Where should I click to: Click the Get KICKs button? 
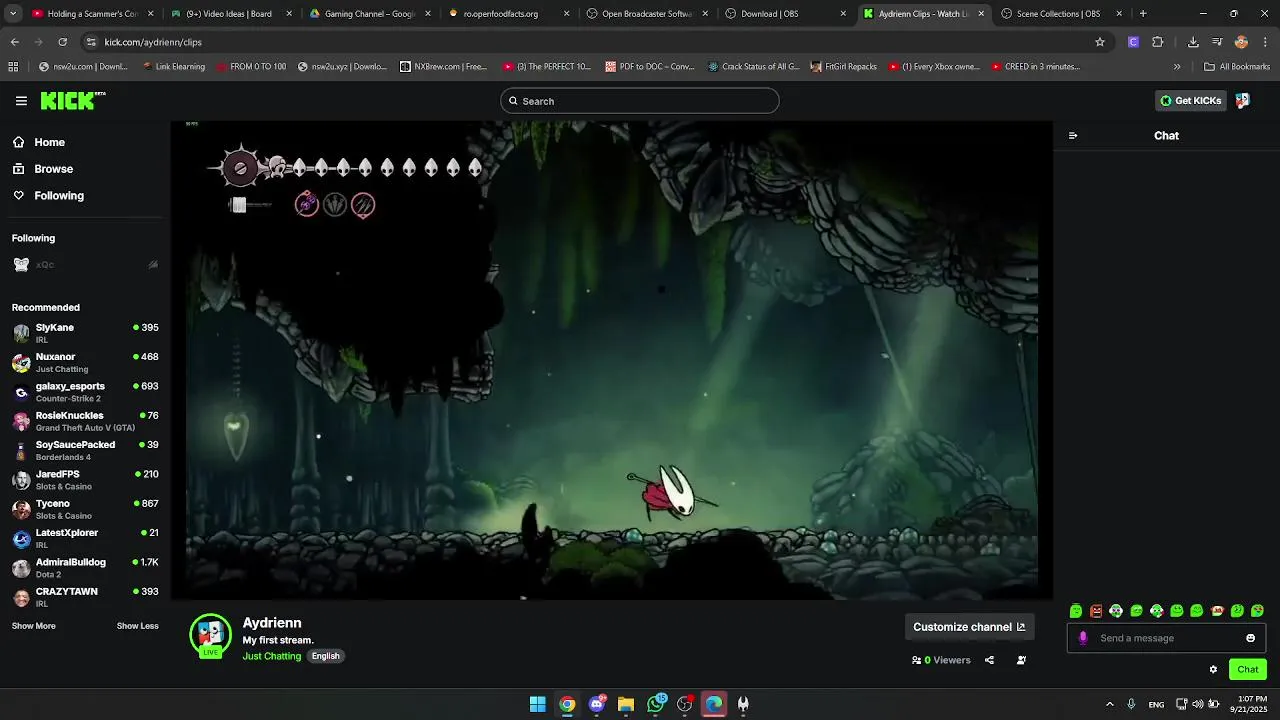pos(1191,101)
